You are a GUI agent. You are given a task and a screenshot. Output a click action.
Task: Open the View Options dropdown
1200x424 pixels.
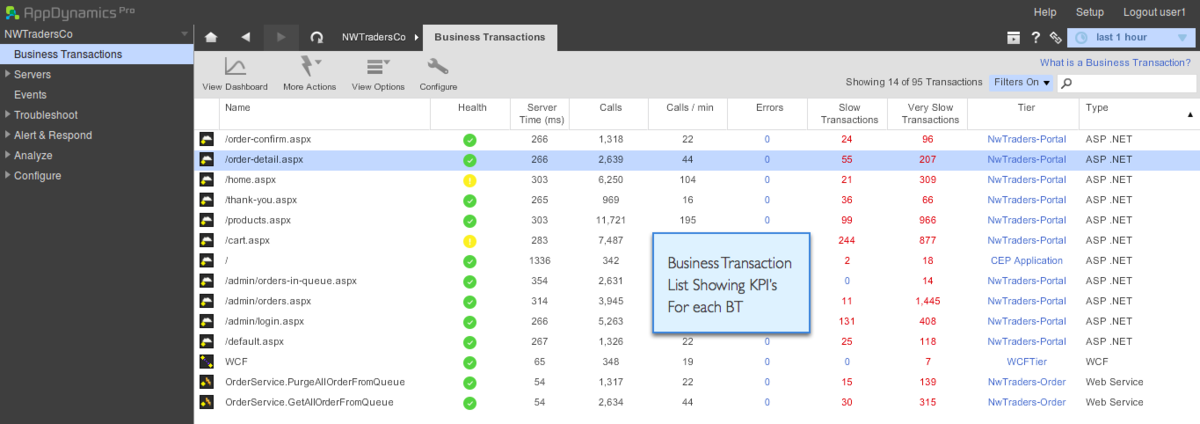[x=378, y=74]
